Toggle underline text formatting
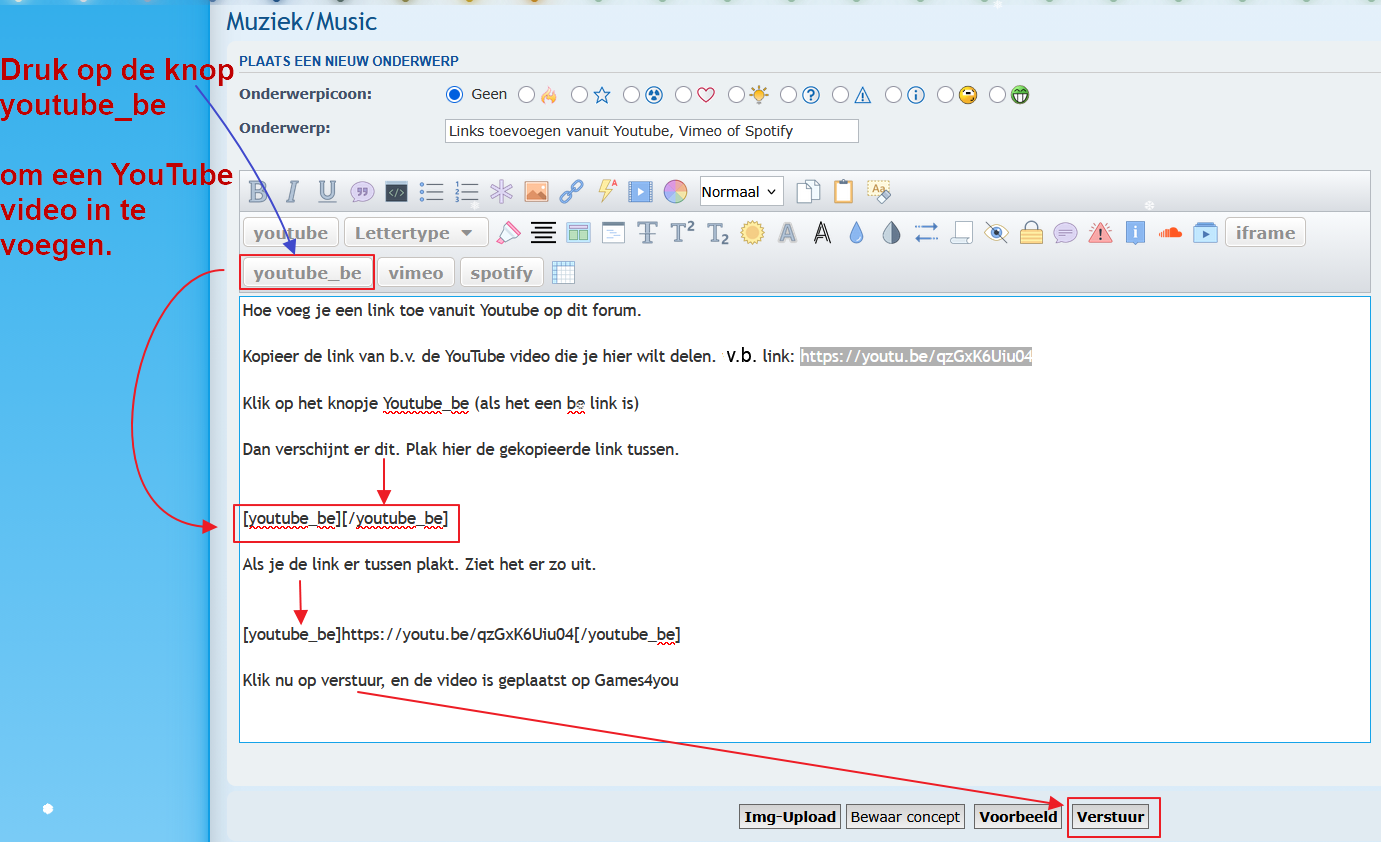Image resolution: width=1381 pixels, height=842 pixels. tap(327, 191)
